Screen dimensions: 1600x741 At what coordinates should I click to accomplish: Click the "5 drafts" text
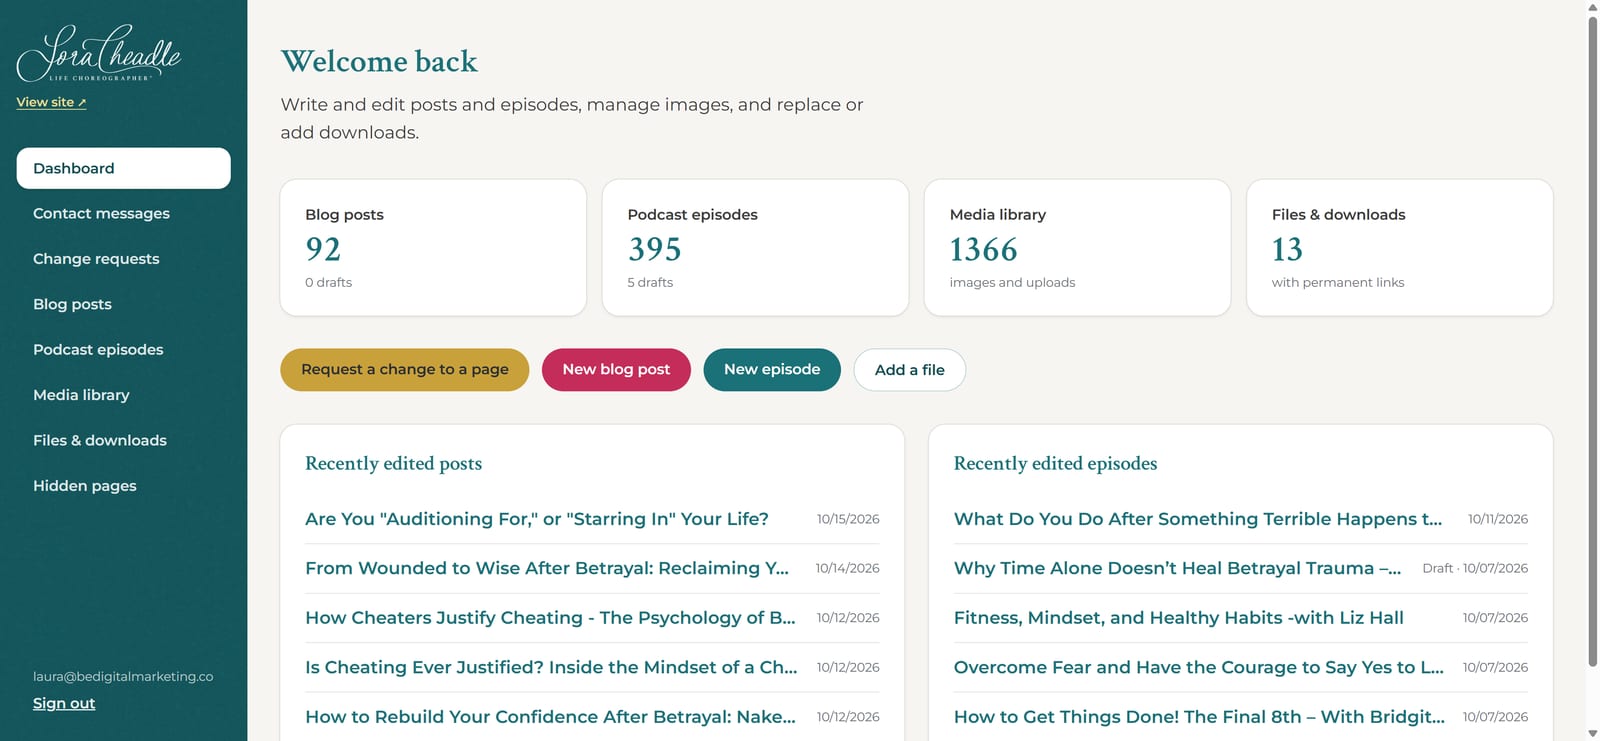tap(650, 283)
